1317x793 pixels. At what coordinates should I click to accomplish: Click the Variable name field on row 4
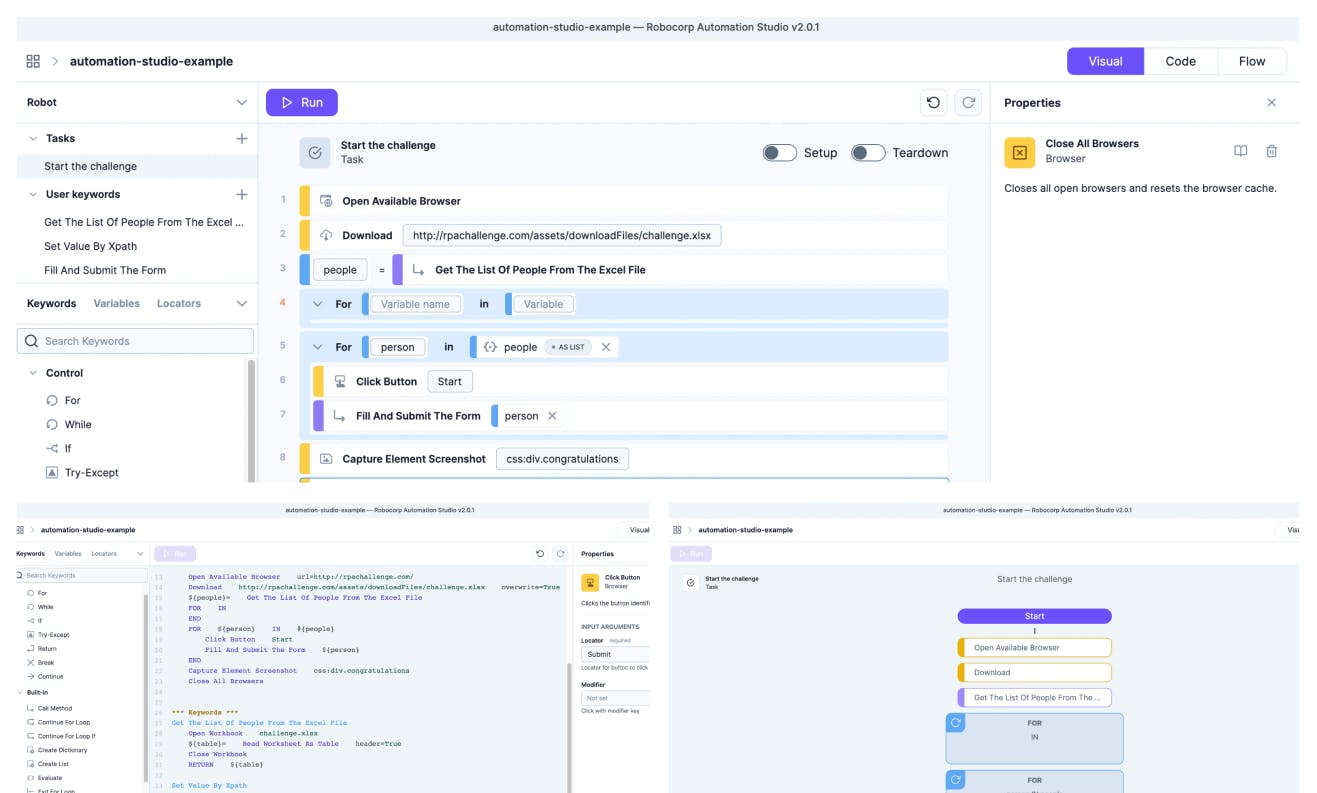pyautogui.click(x=415, y=304)
